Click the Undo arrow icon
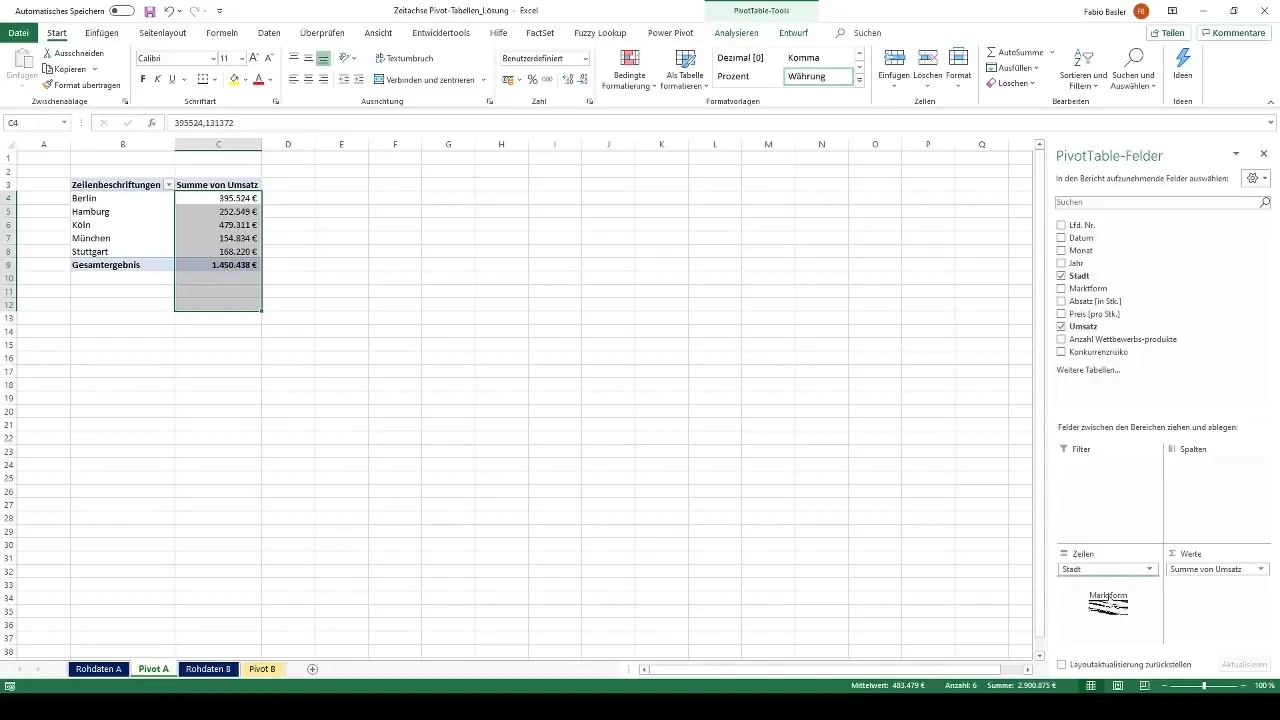 (169, 11)
